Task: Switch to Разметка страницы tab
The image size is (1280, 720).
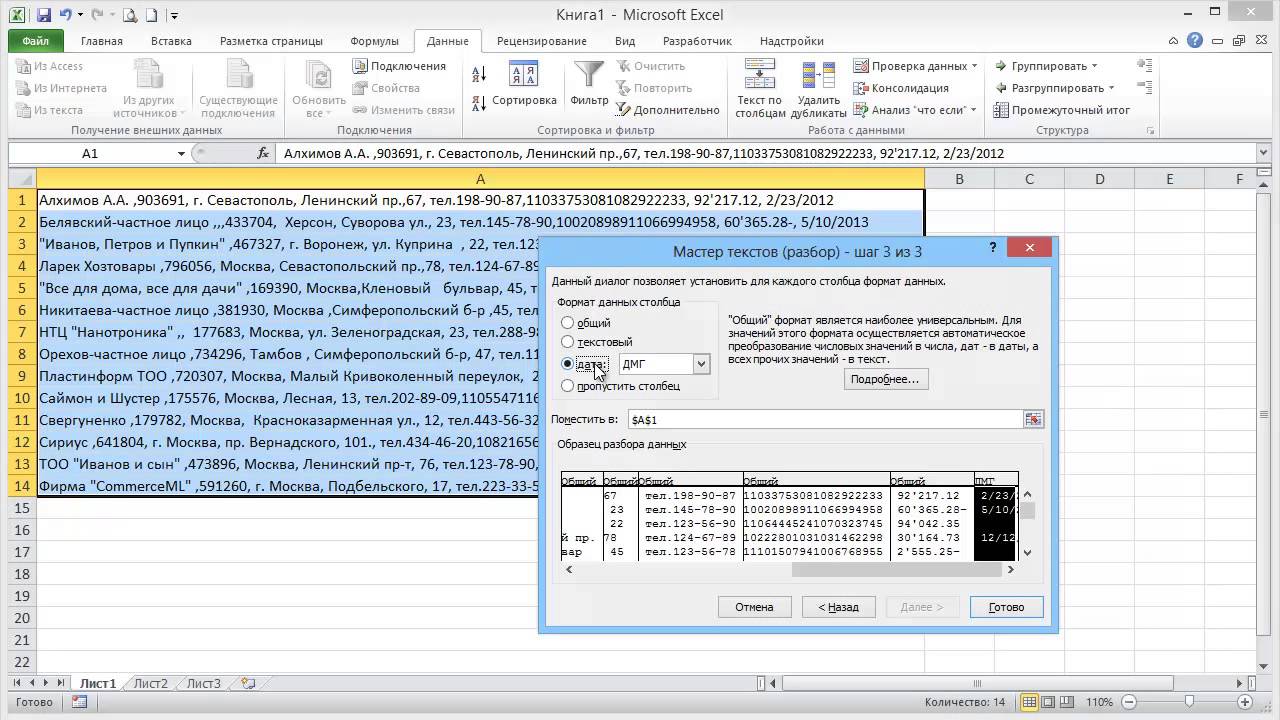Action: (271, 41)
